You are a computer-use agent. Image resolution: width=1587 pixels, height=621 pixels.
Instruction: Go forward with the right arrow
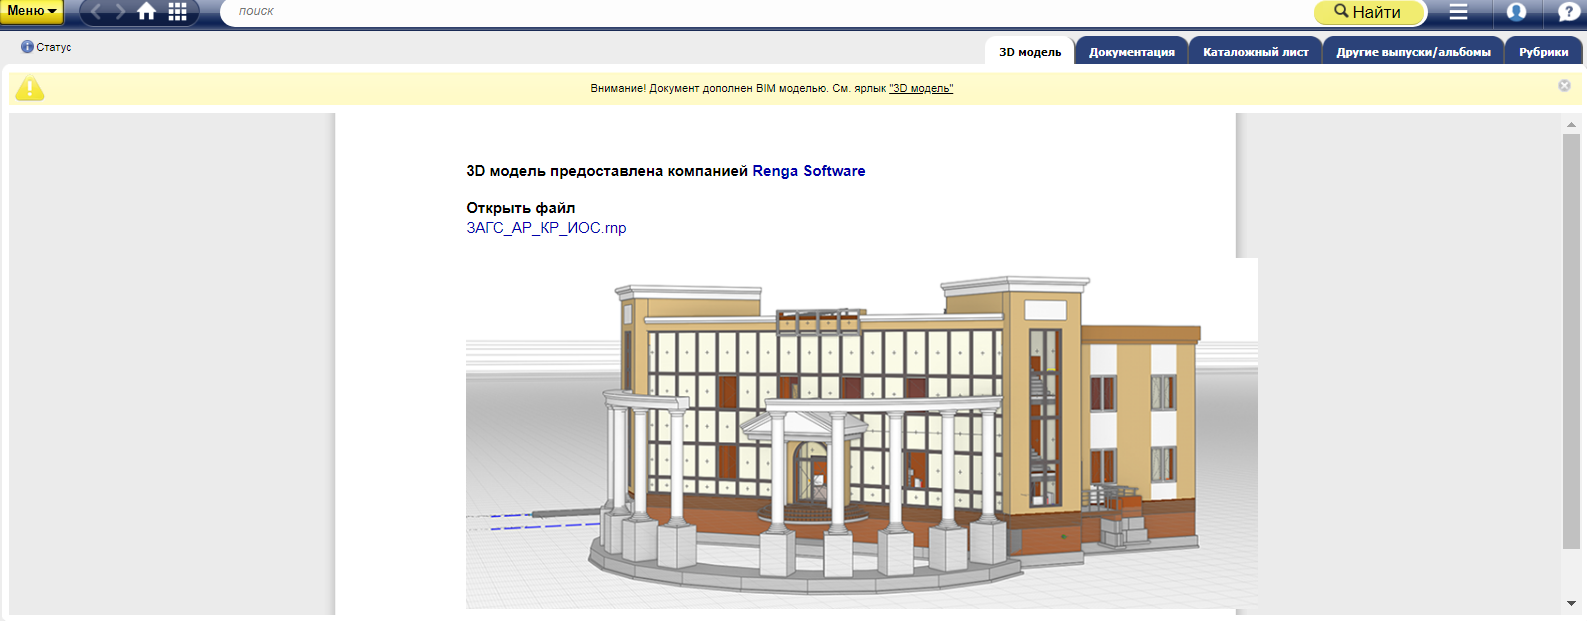coord(120,12)
